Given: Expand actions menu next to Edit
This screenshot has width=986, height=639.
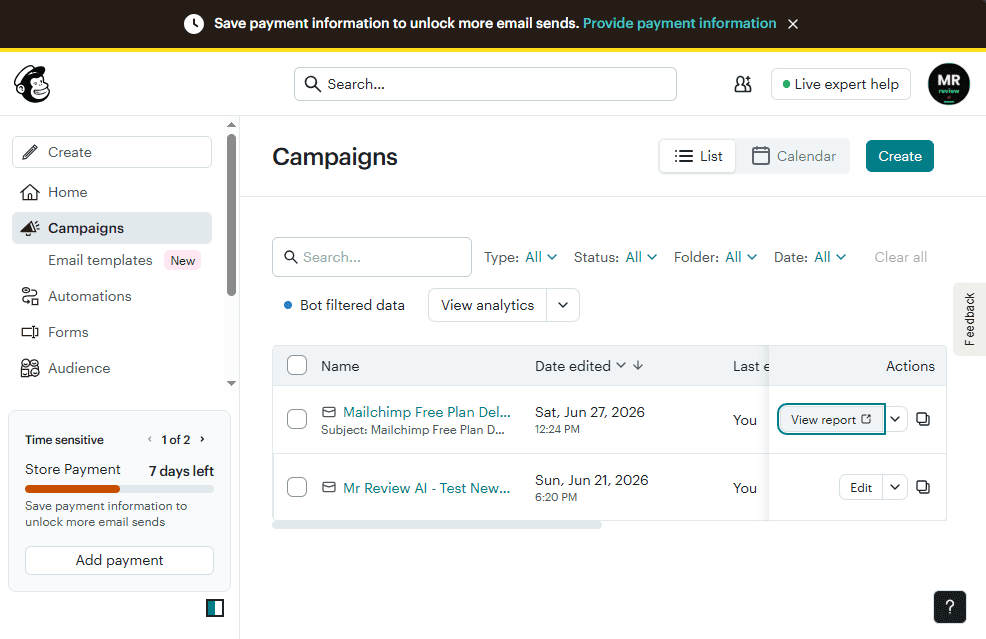Looking at the screenshot, I should pos(895,487).
